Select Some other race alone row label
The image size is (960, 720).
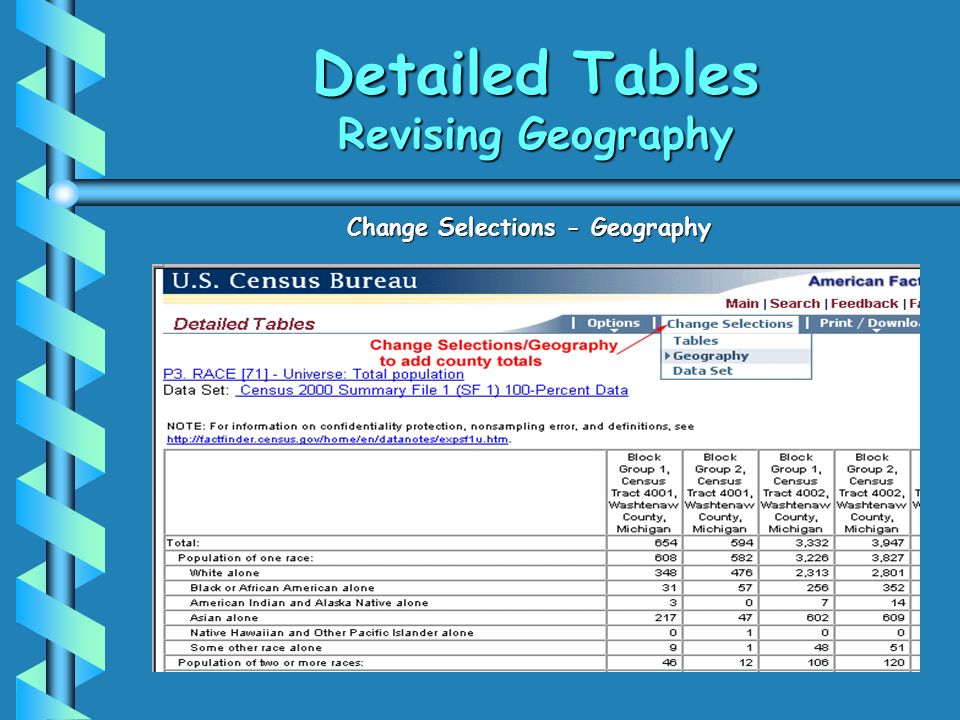point(255,648)
